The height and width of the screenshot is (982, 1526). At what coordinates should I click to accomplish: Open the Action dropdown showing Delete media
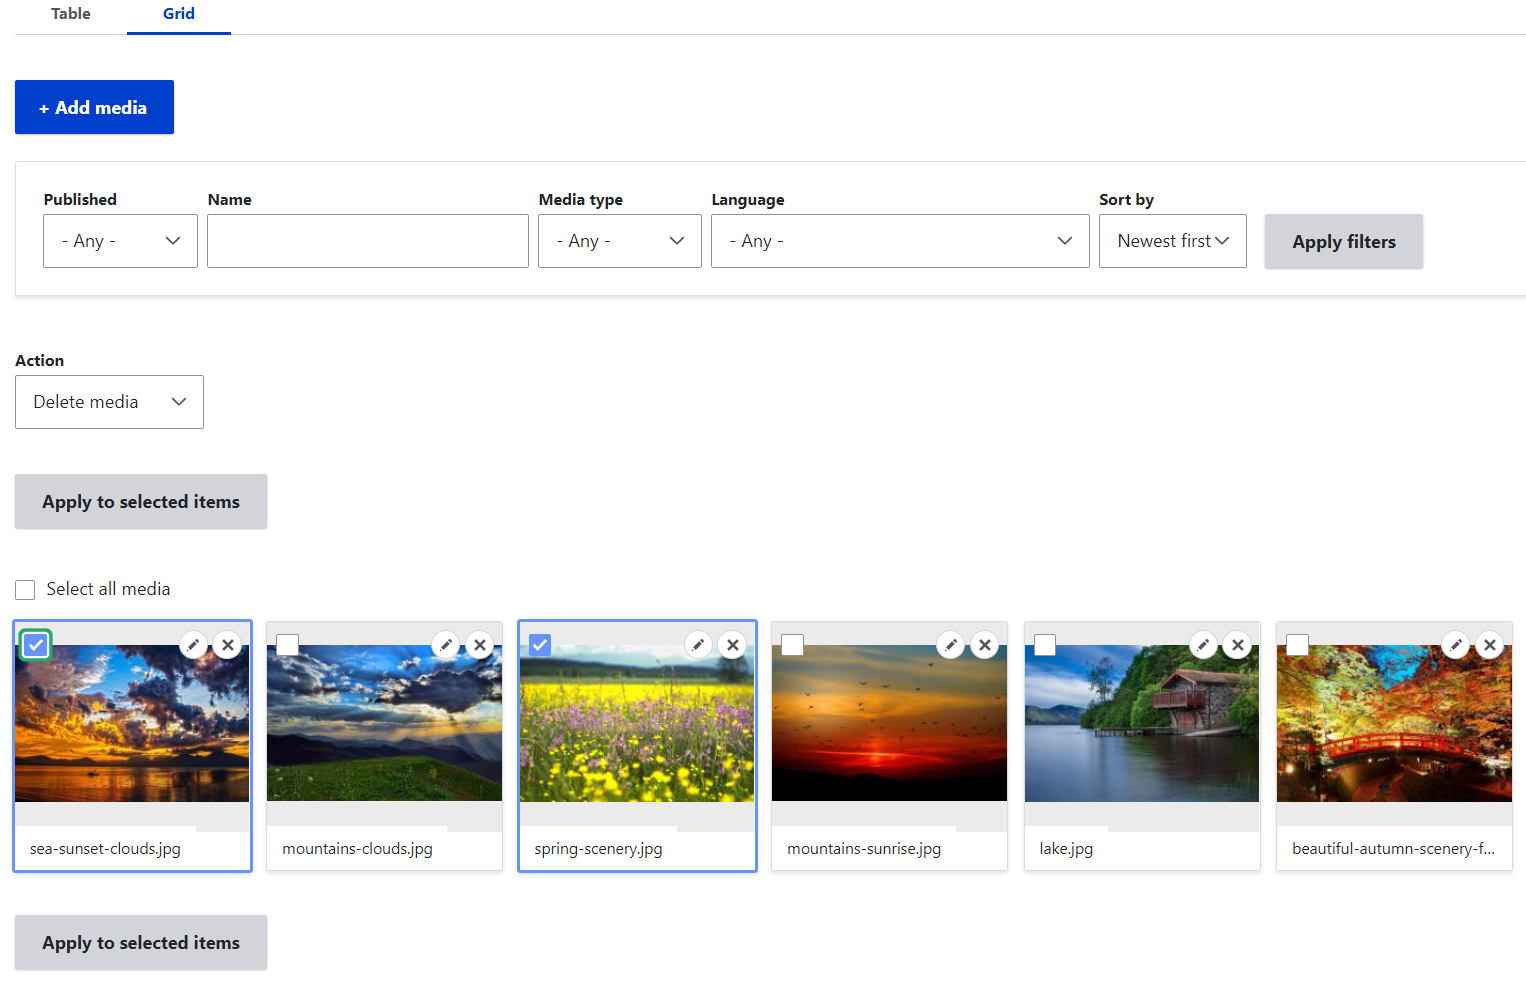[x=109, y=401]
